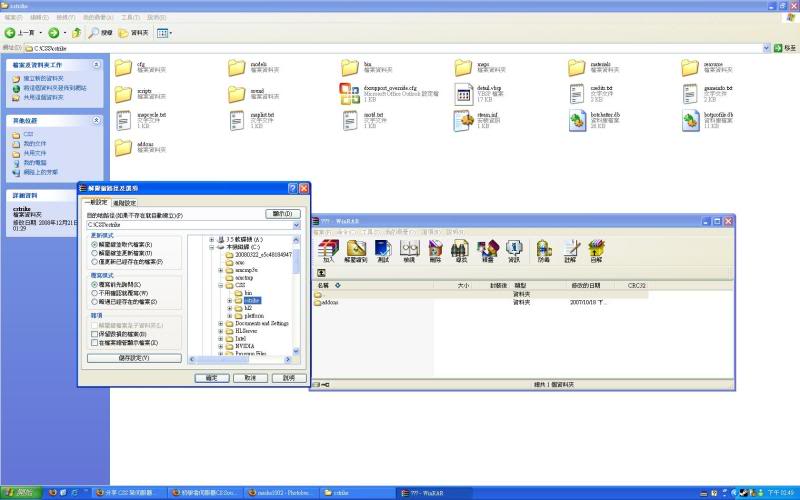800x500 pixels.
Task: Click the WinRAR Extract To toolbar icon
Action: tap(356, 249)
